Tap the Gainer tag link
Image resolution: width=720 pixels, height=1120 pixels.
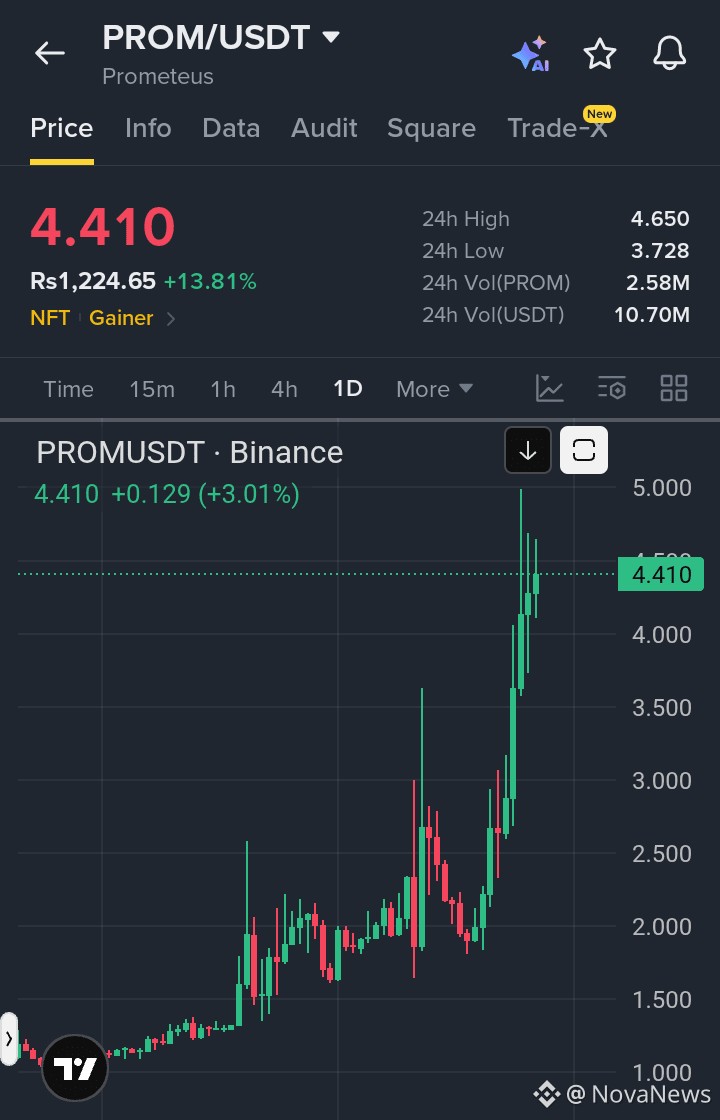[121, 318]
